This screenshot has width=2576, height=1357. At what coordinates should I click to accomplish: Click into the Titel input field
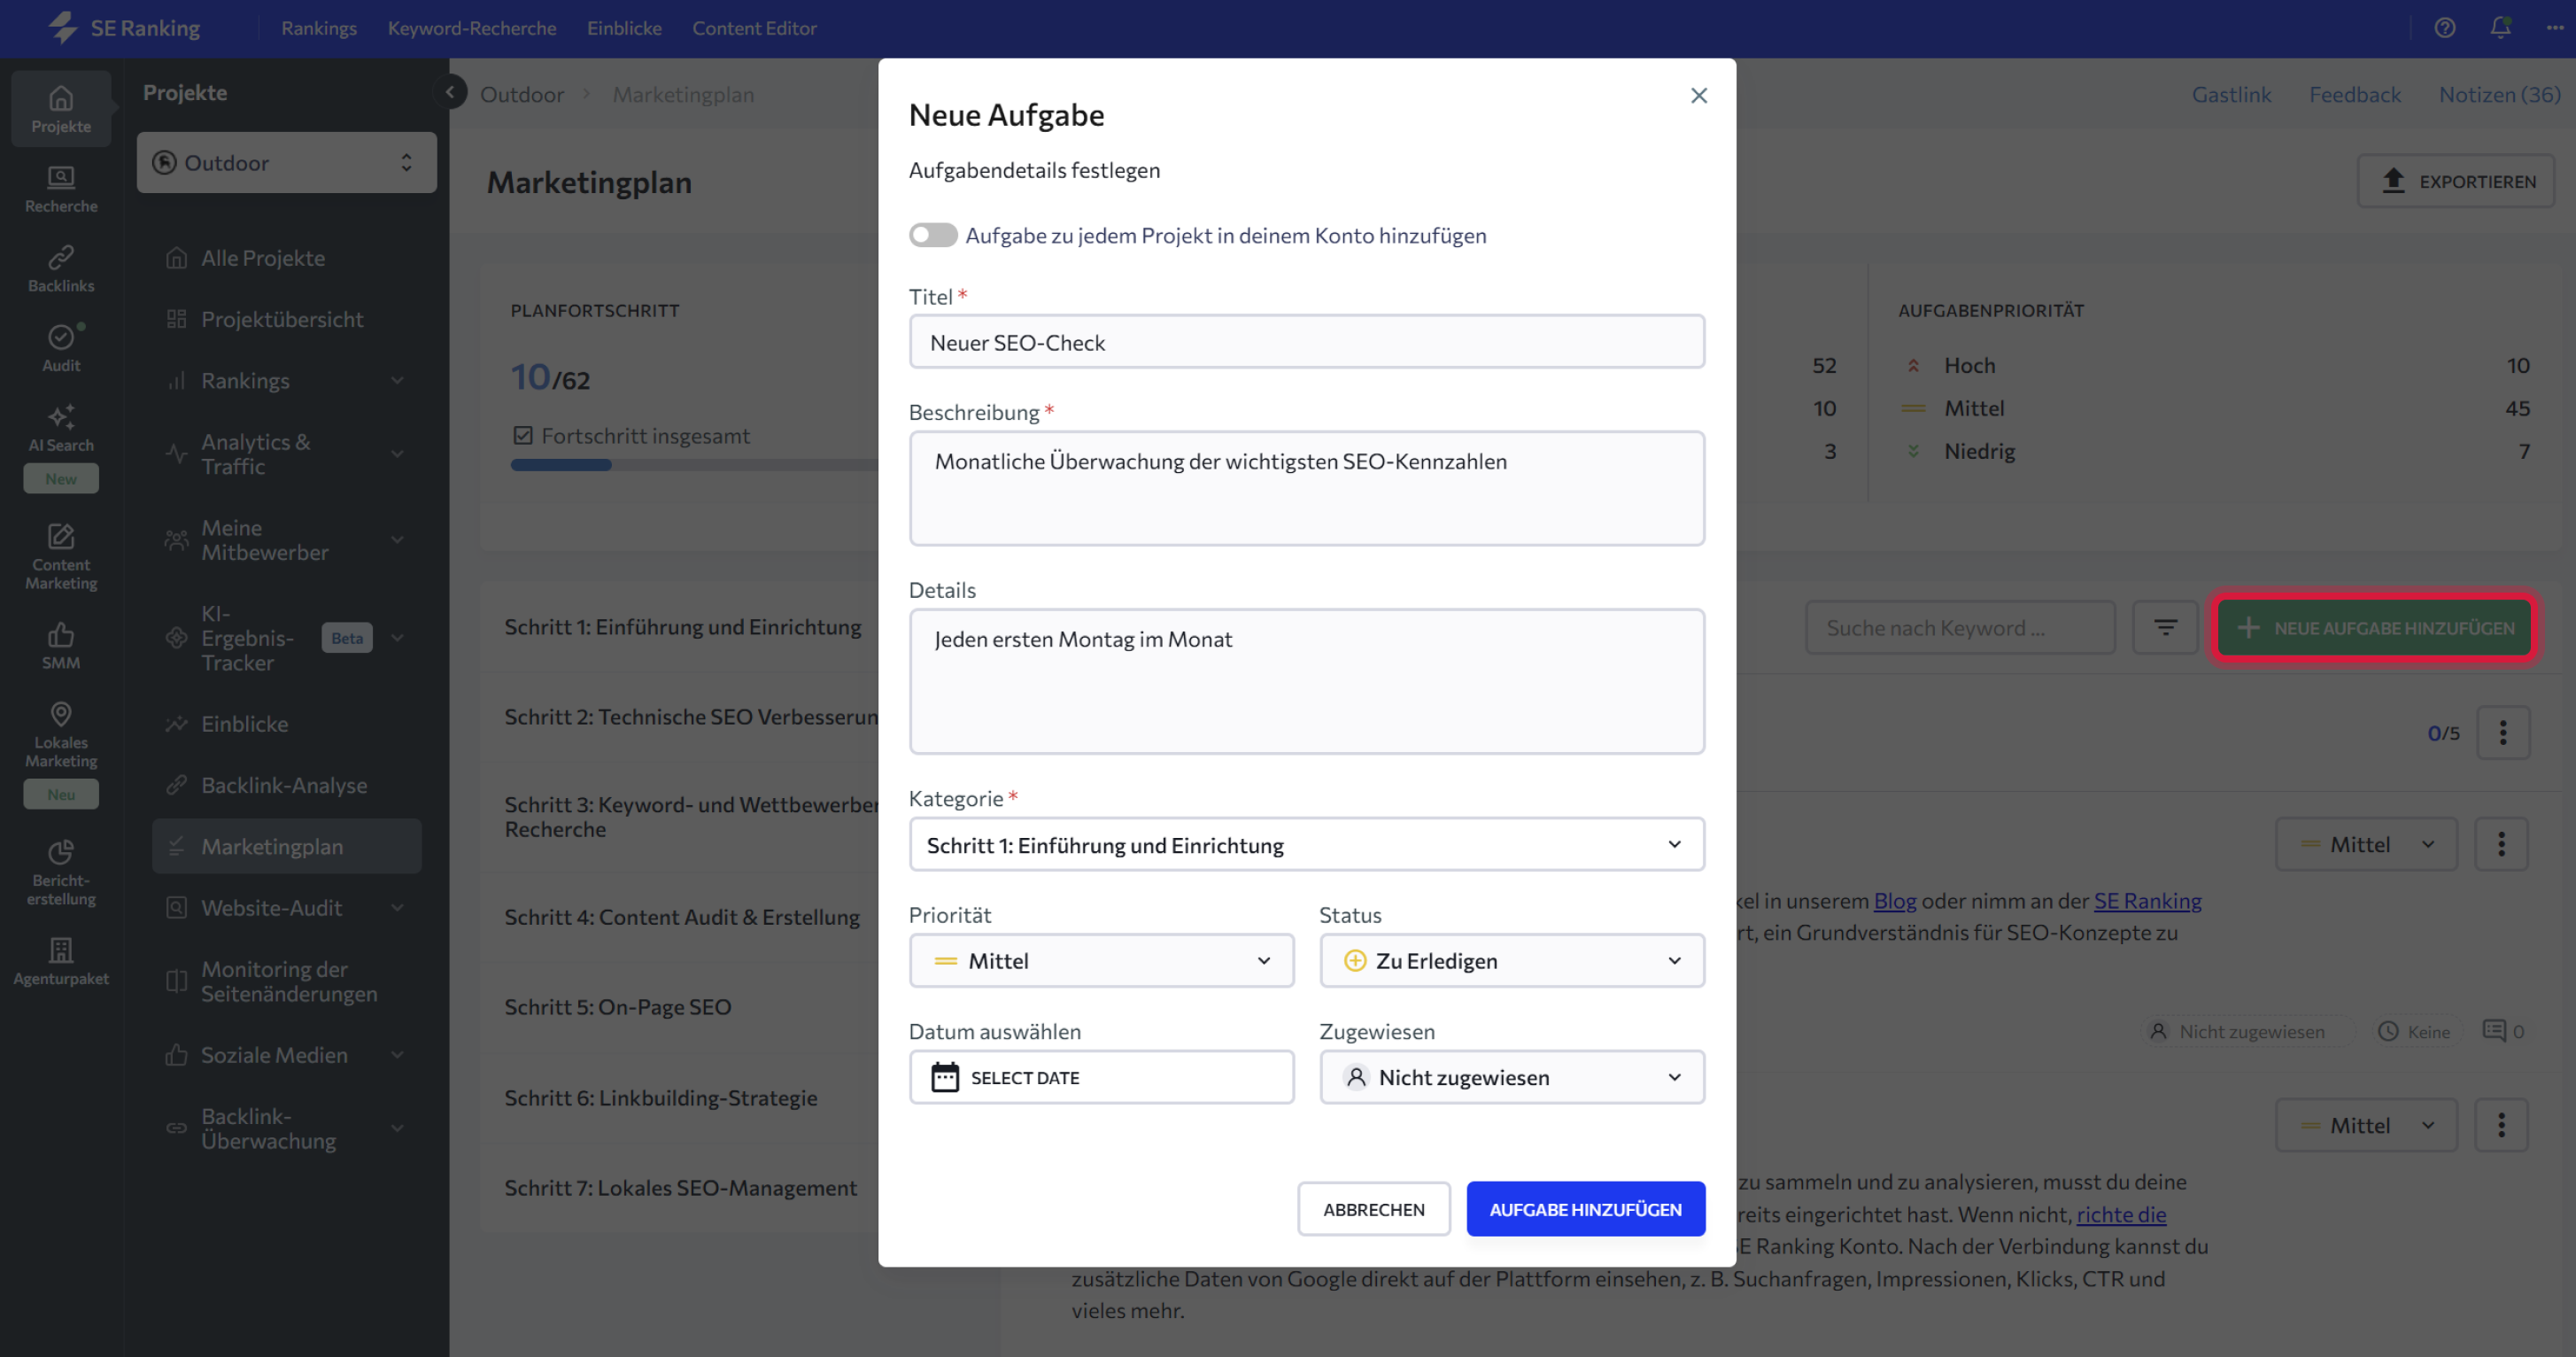click(1306, 342)
